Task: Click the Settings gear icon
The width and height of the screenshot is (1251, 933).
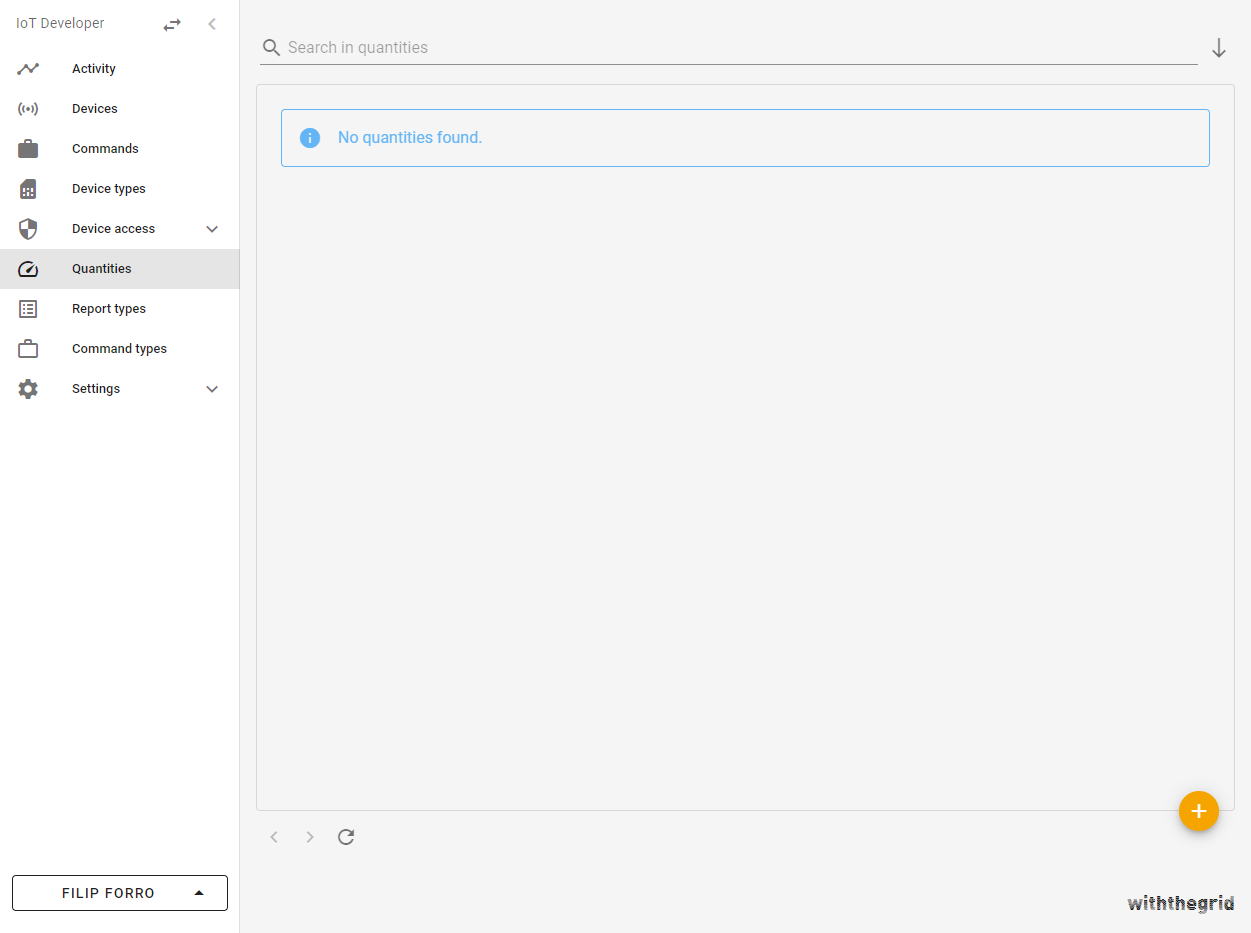Action: click(28, 389)
